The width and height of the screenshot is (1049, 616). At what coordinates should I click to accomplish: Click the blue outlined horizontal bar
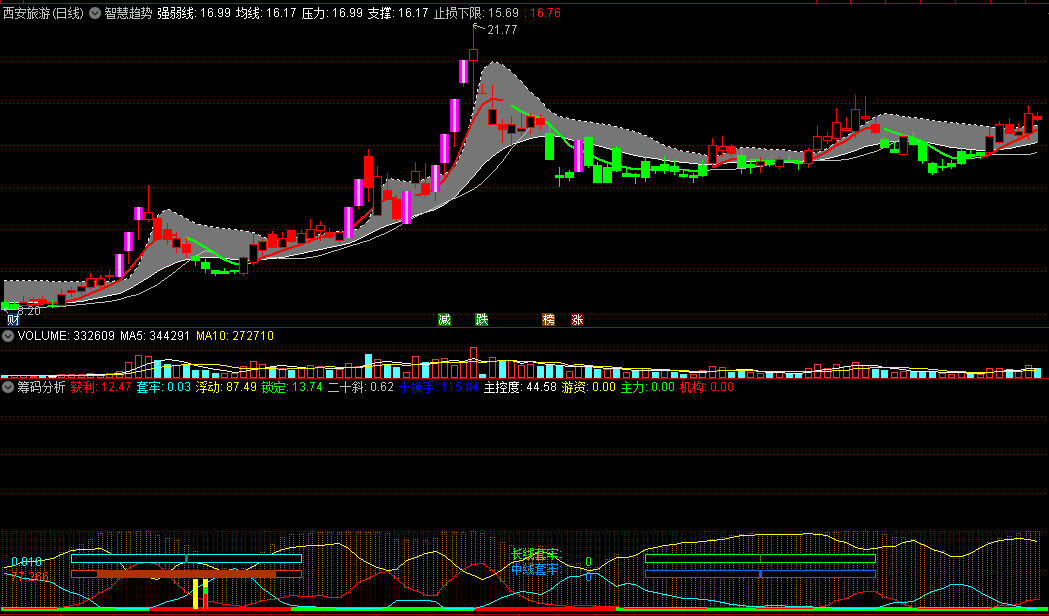tap(760, 574)
